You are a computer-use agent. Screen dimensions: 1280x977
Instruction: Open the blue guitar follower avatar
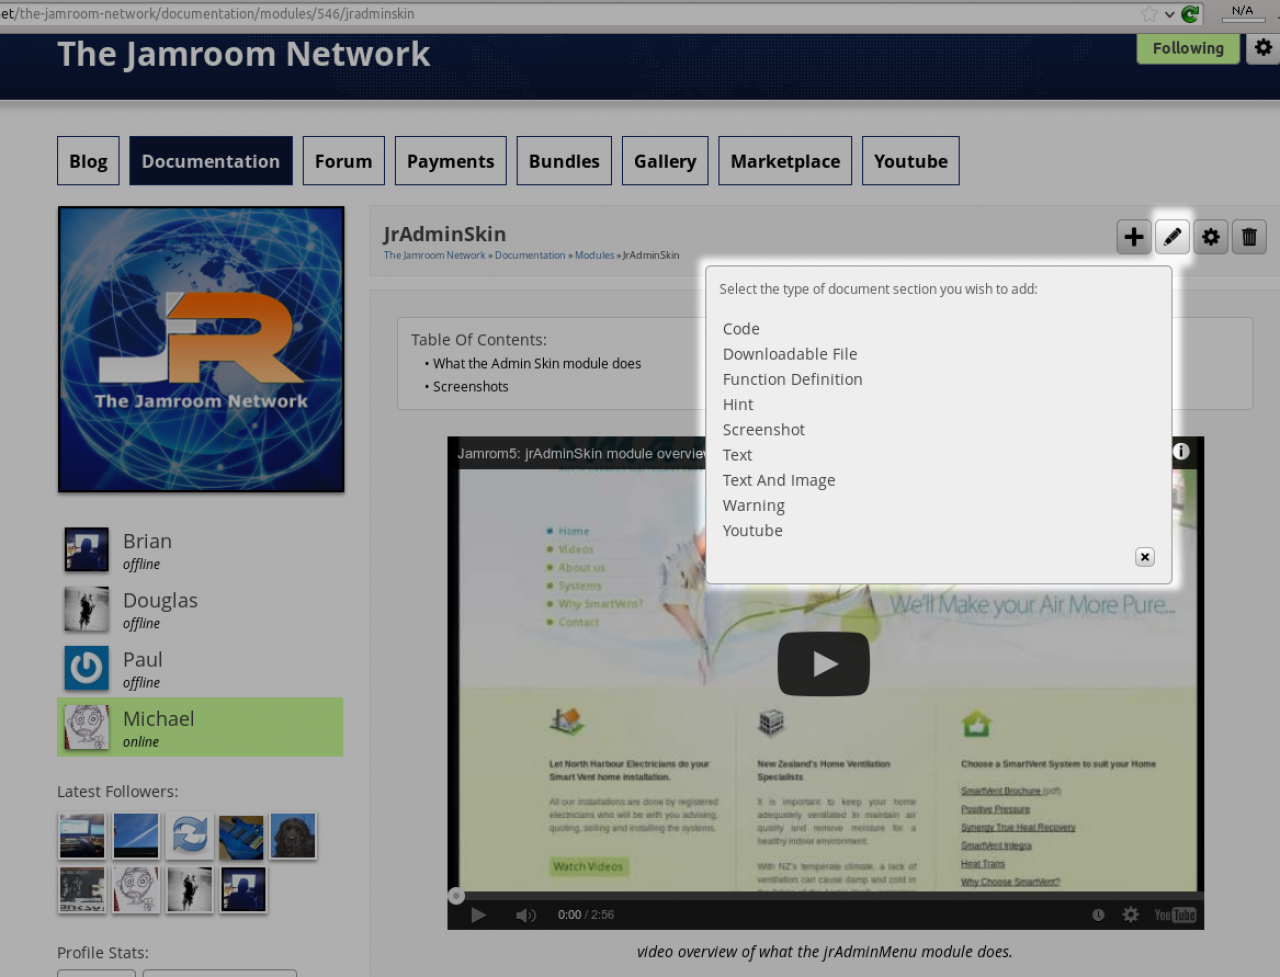point(242,836)
